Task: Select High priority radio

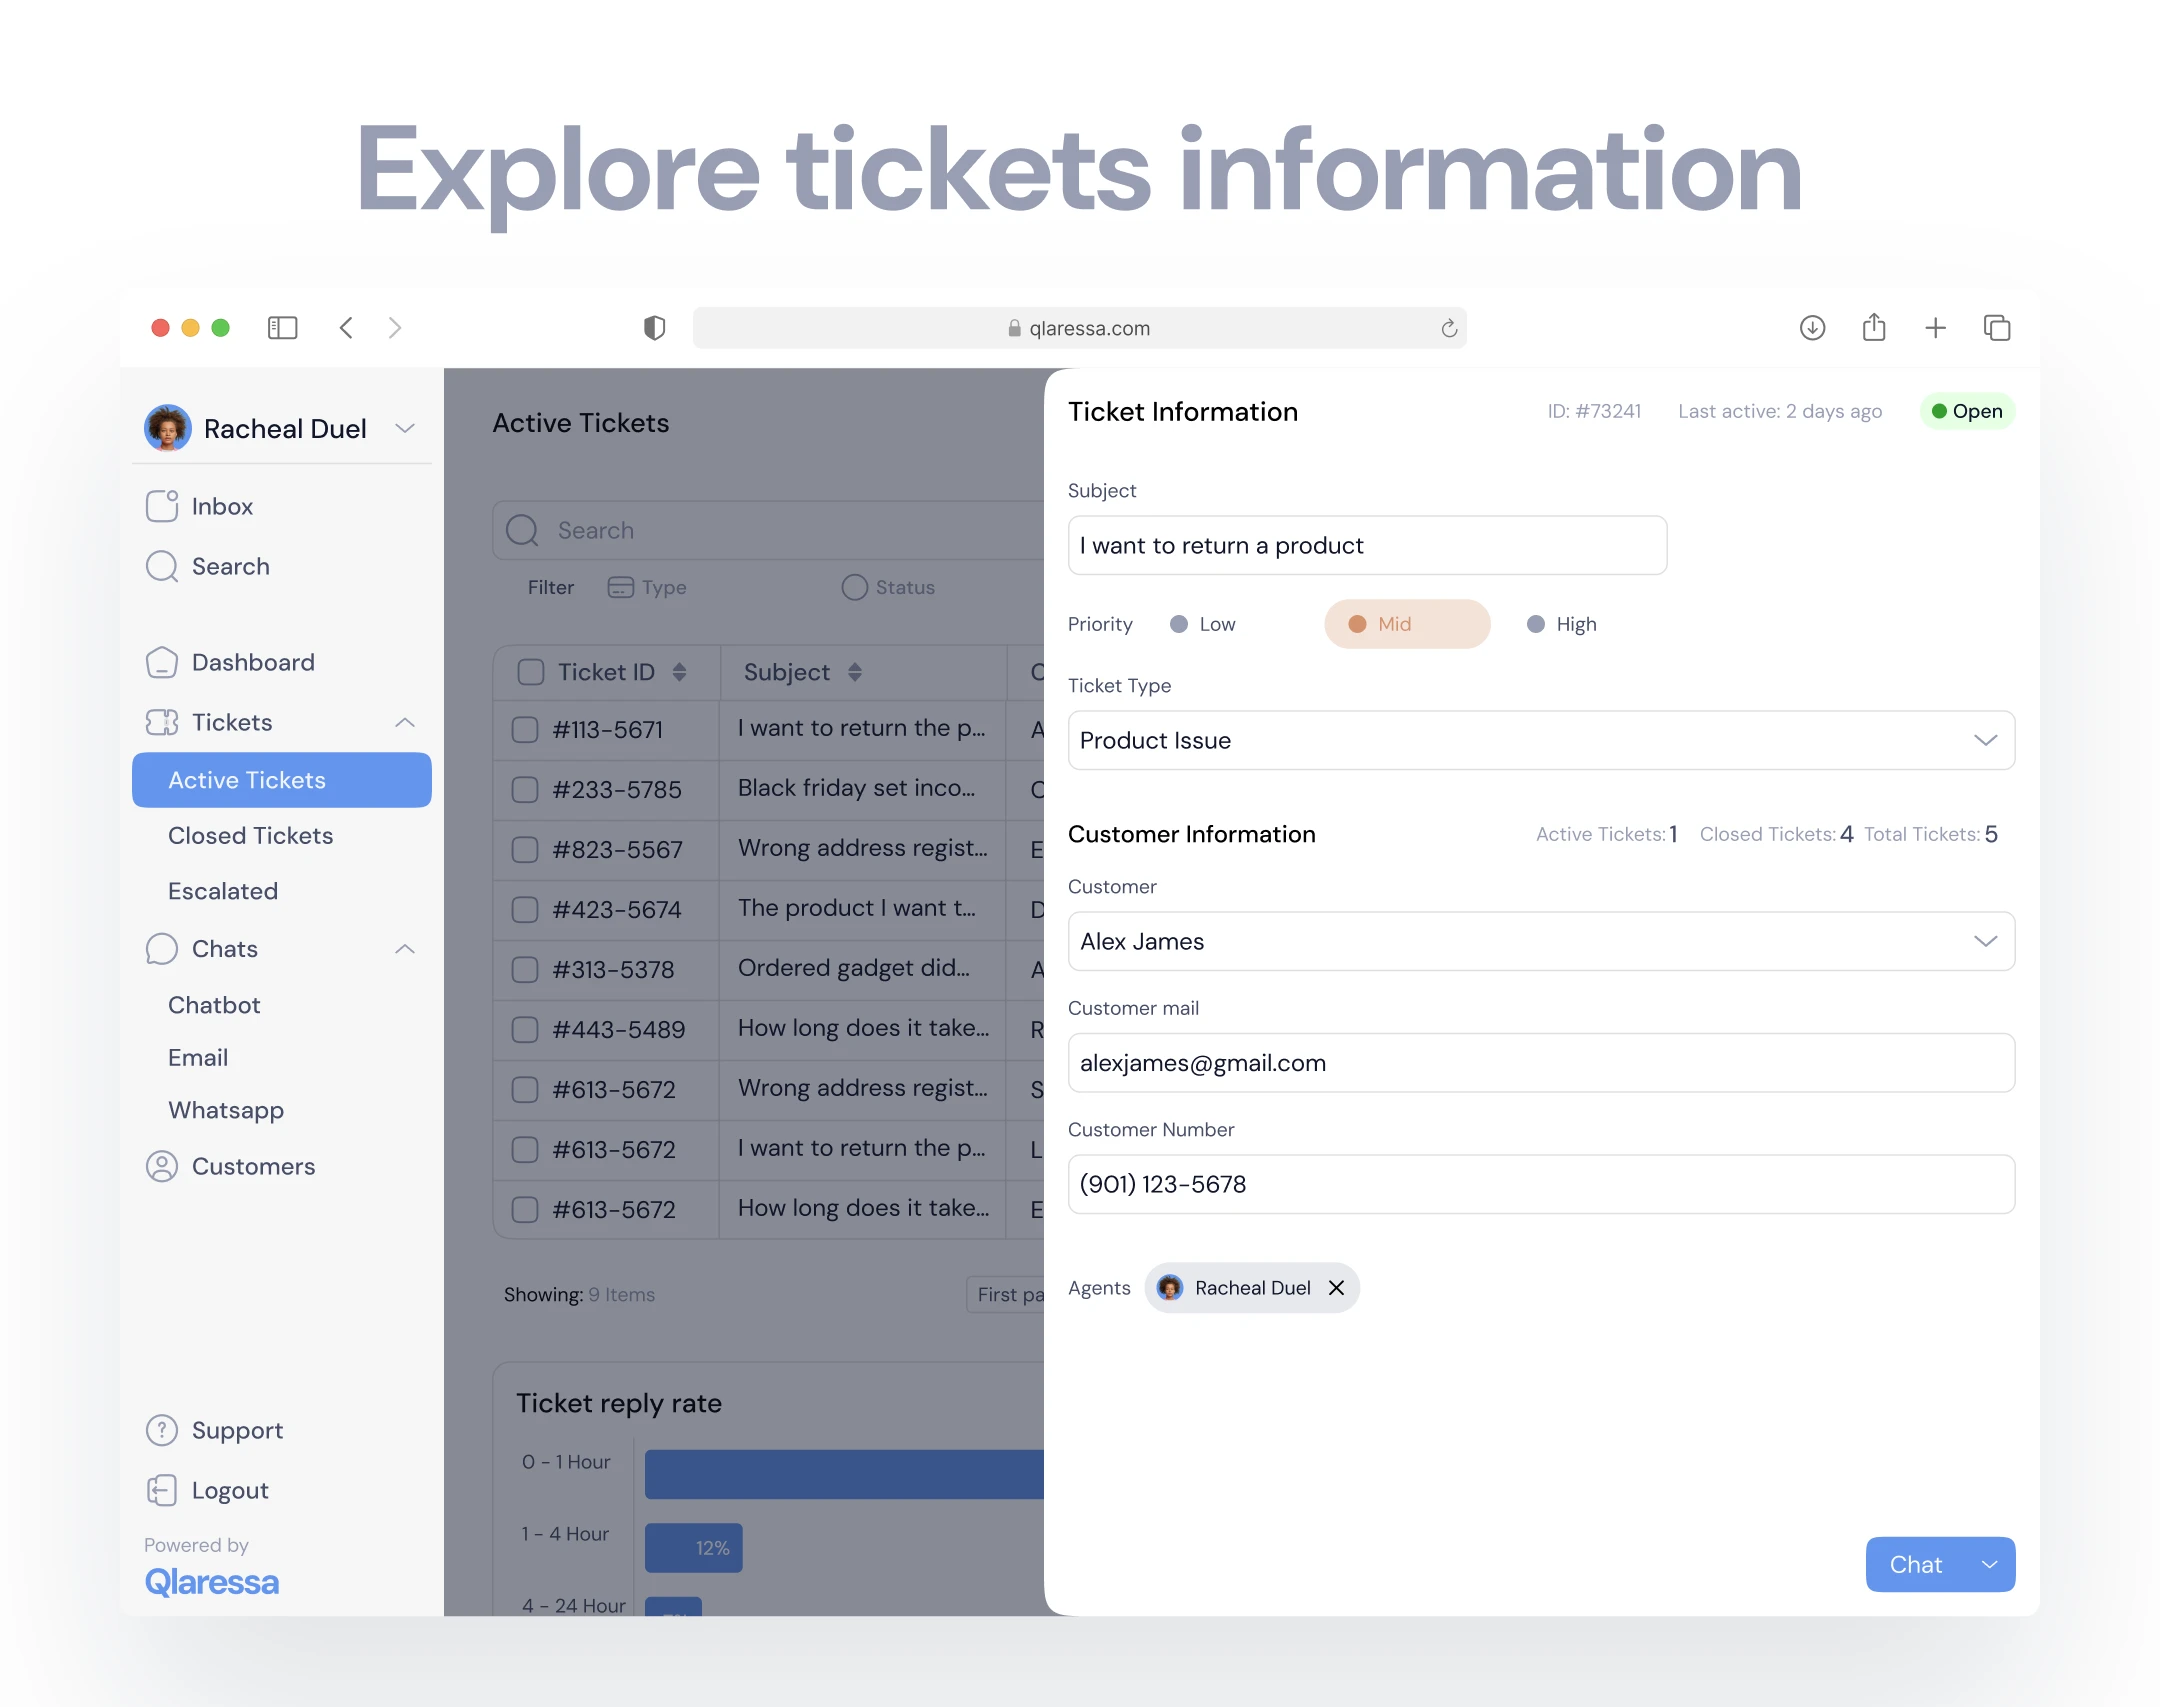Action: (1536, 624)
